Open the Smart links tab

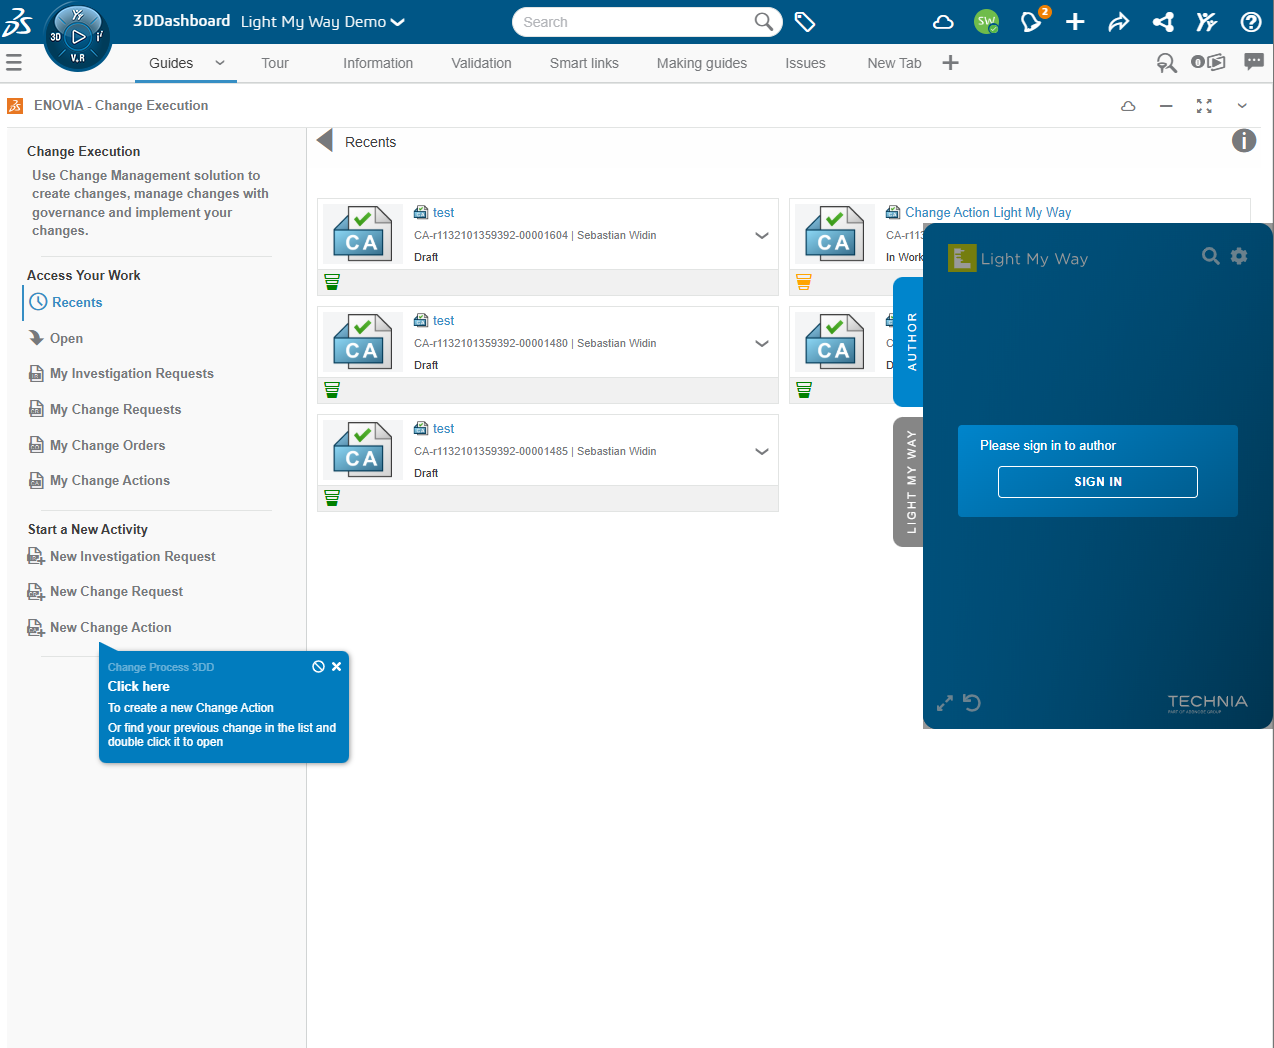pos(584,63)
